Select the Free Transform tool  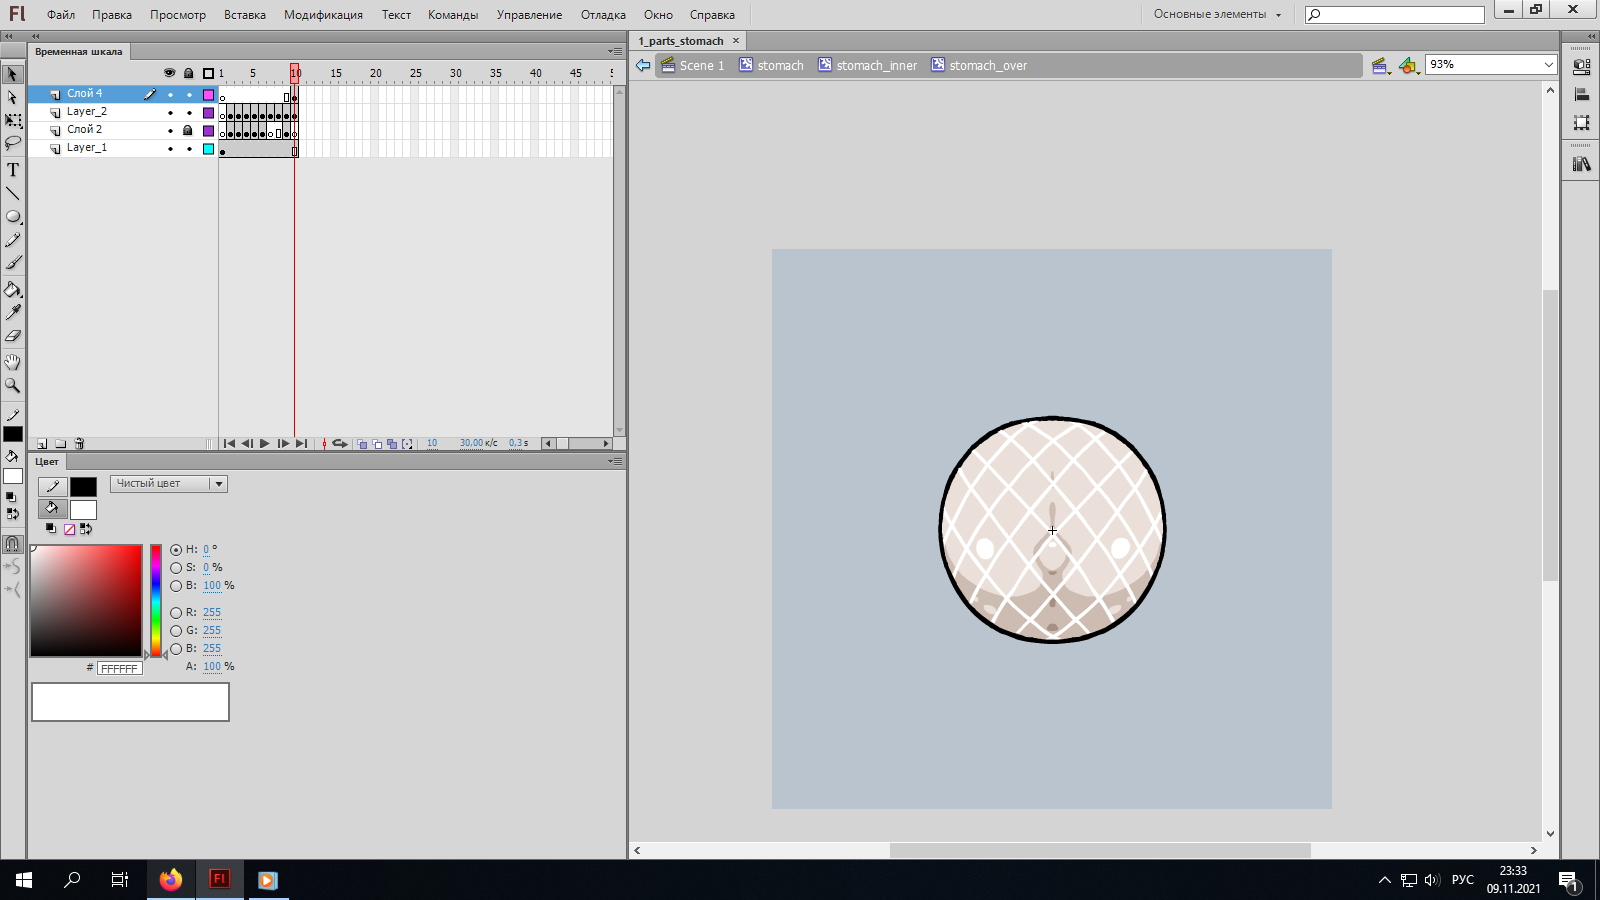[x=13, y=120]
